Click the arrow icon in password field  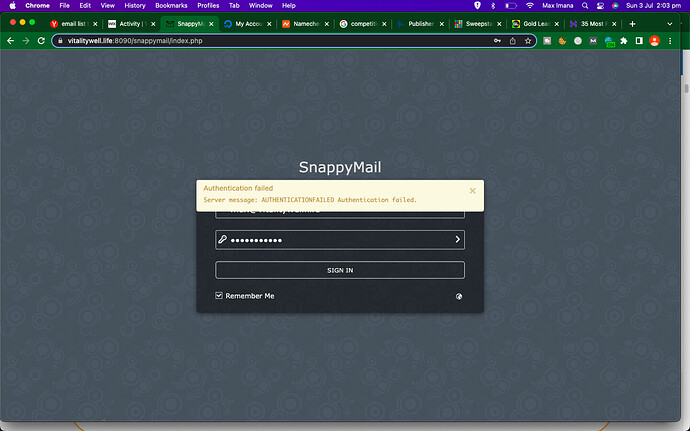click(x=457, y=239)
